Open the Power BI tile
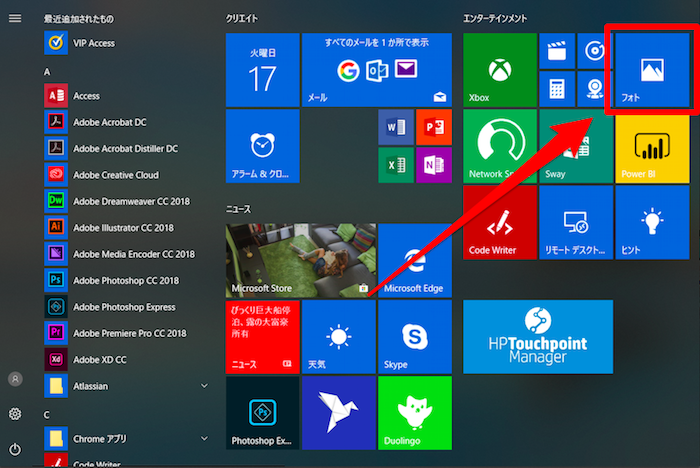This screenshot has width=700, height=468. [x=652, y=146]
